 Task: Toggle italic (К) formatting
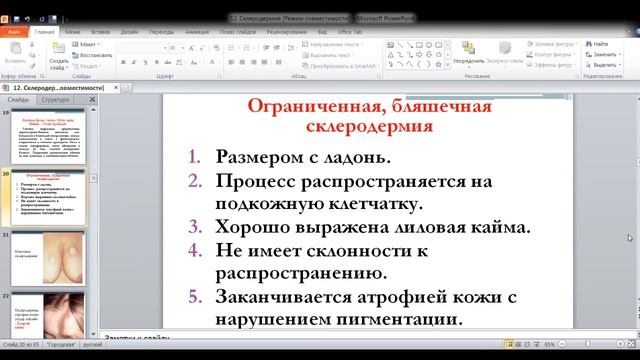[x=134, y=62]
